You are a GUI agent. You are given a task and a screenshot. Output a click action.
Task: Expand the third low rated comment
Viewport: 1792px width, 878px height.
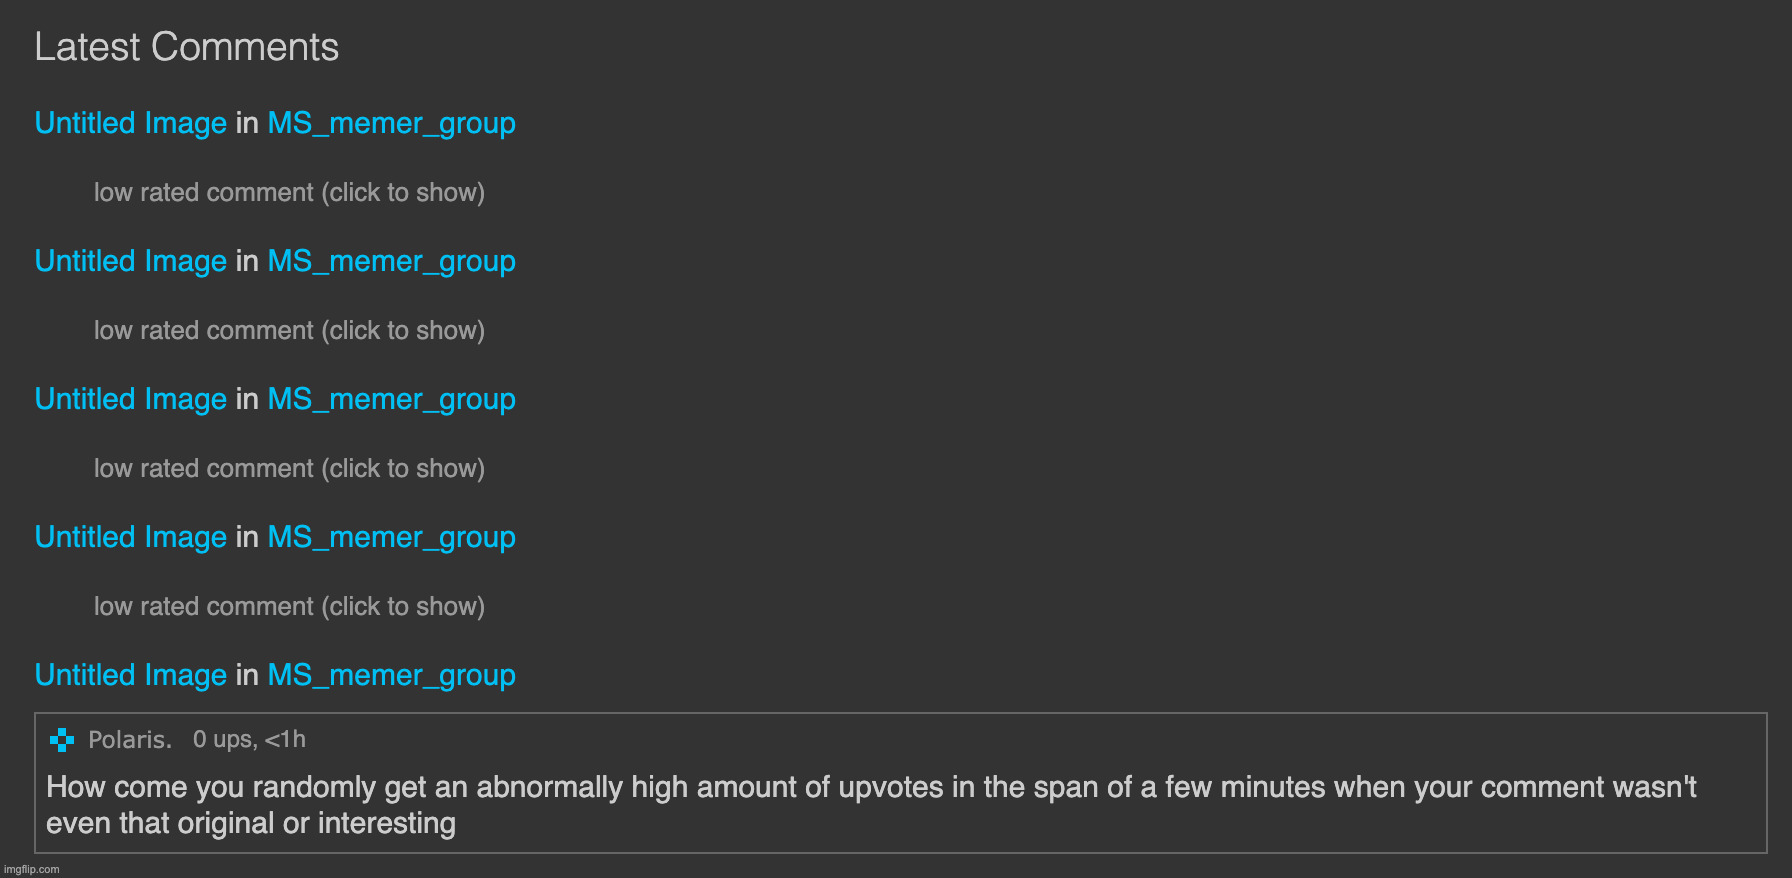(289, 468)
